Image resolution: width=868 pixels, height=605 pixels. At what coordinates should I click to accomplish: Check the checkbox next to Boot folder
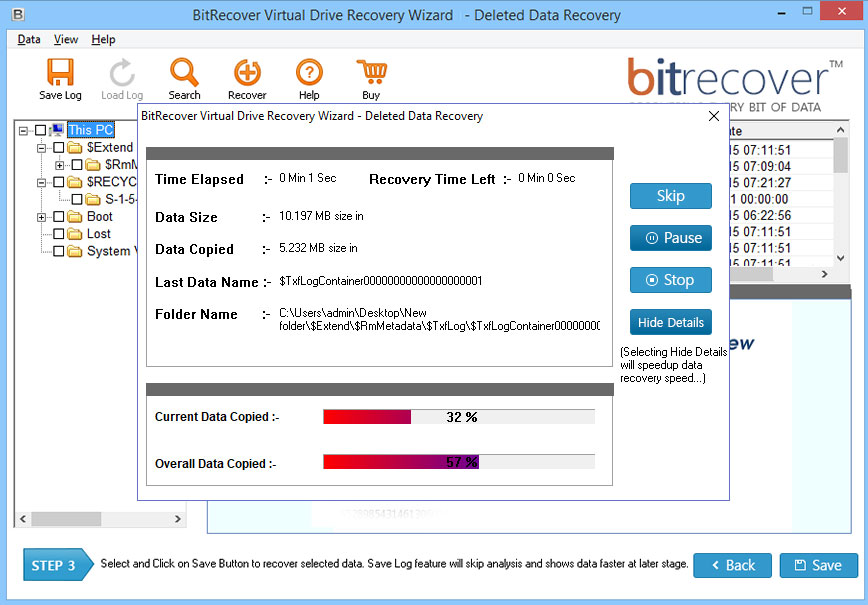[58, 216]
